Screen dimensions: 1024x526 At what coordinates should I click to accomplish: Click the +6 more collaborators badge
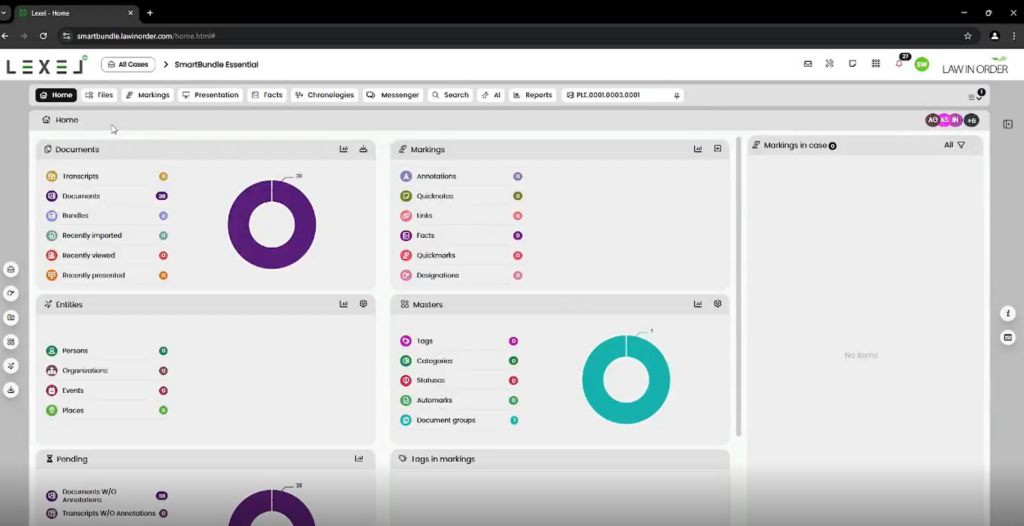971,120
